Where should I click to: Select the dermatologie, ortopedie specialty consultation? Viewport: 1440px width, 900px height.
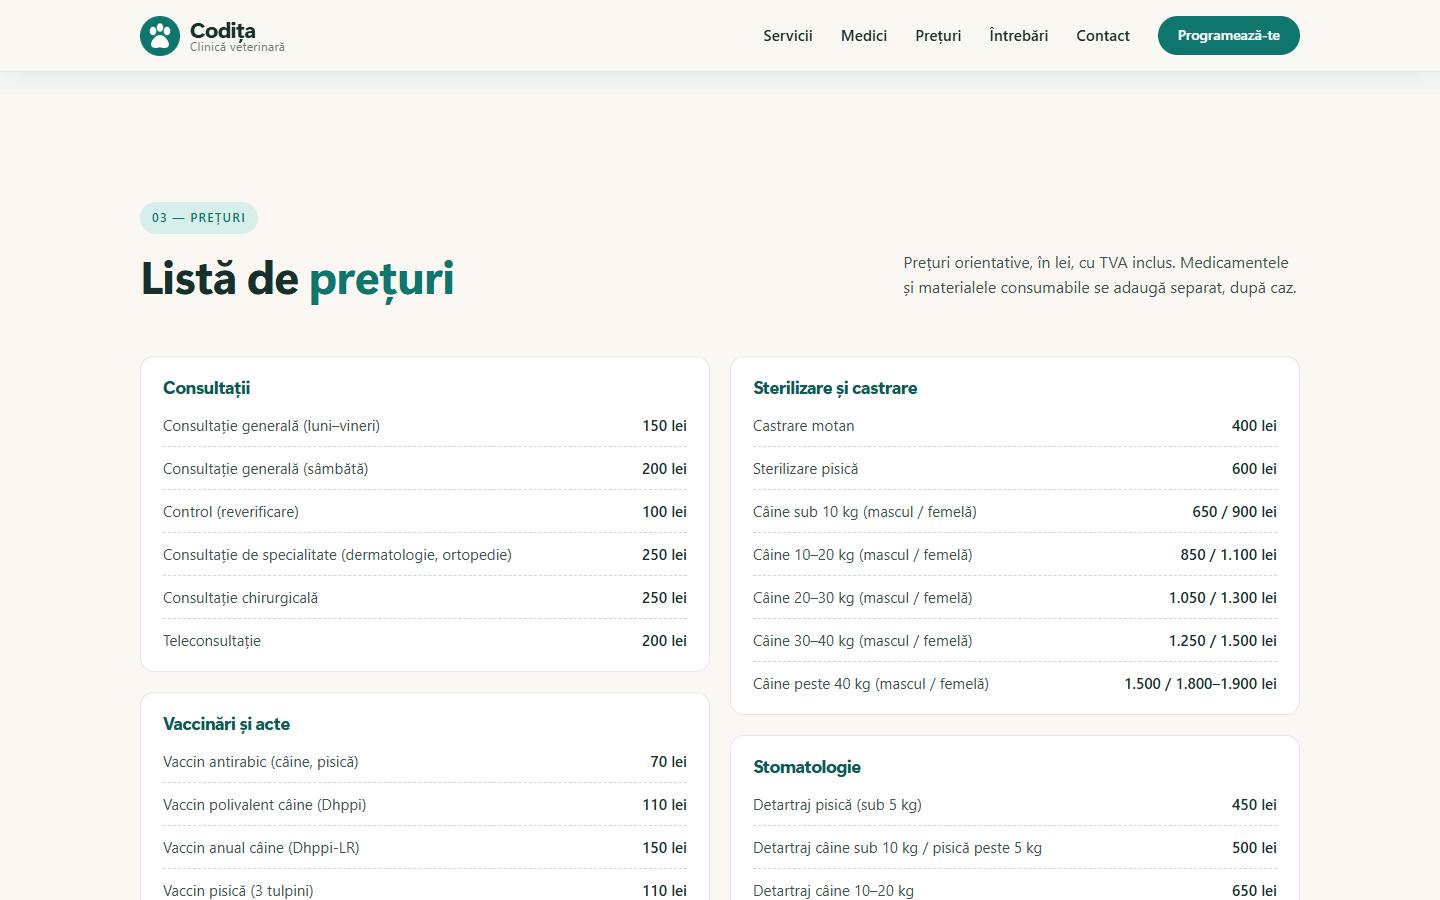(x=338, y=555)
